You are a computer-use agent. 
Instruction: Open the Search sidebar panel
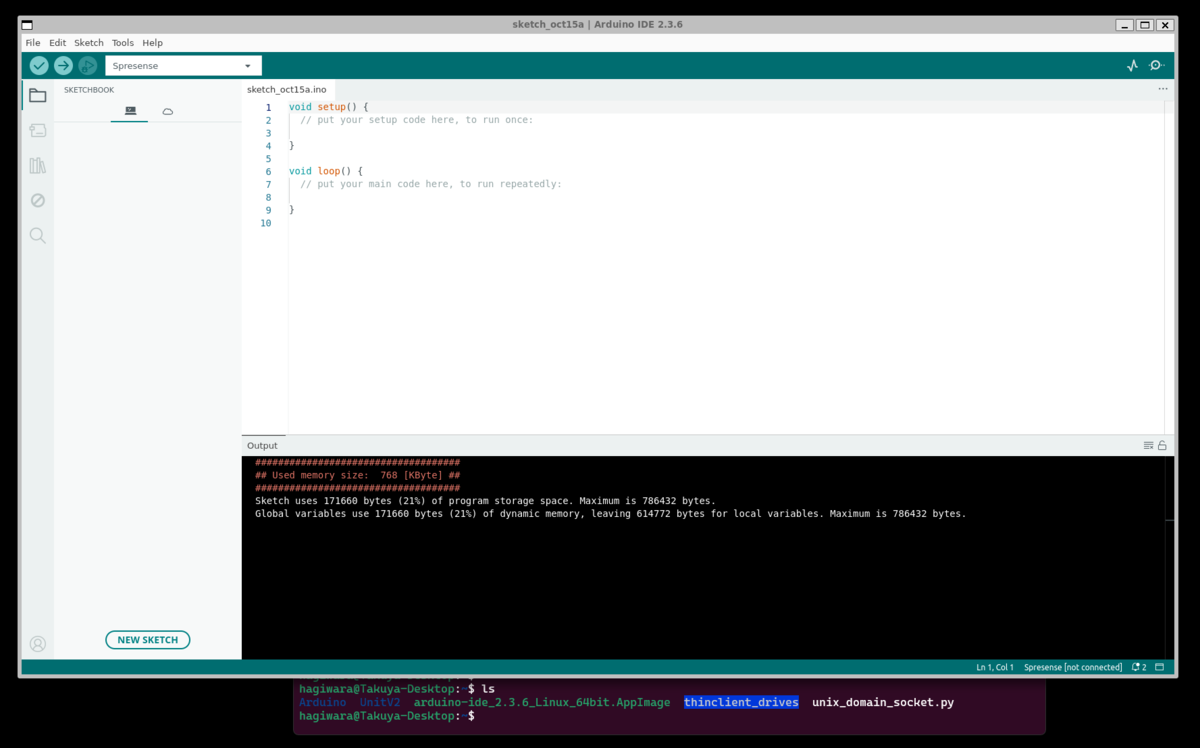coord(37,235)
